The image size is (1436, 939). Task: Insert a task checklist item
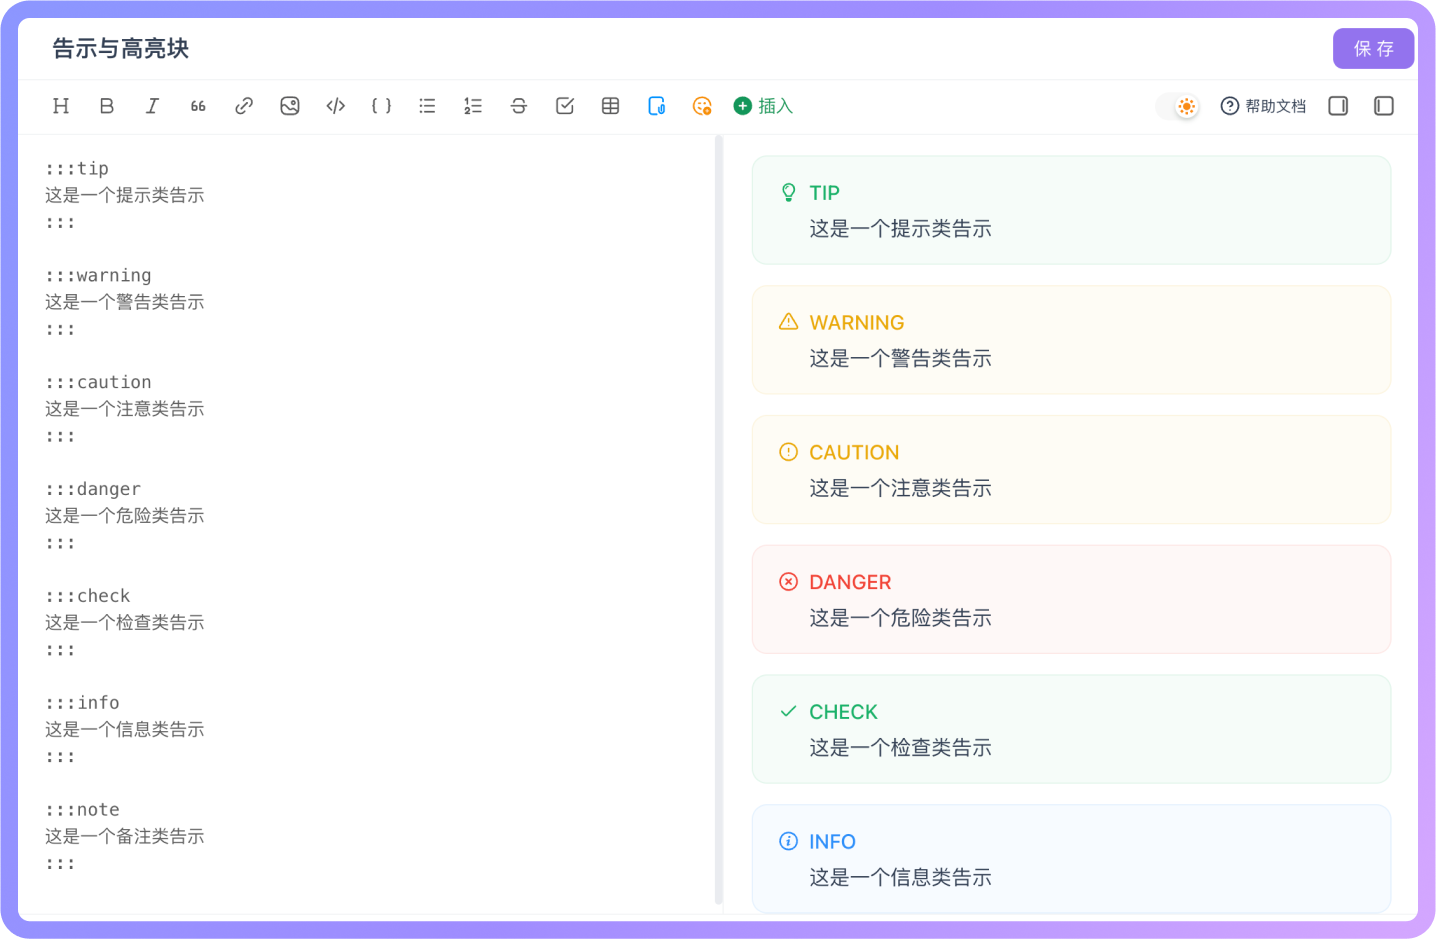pyautogui.click(x=565, y=106)
